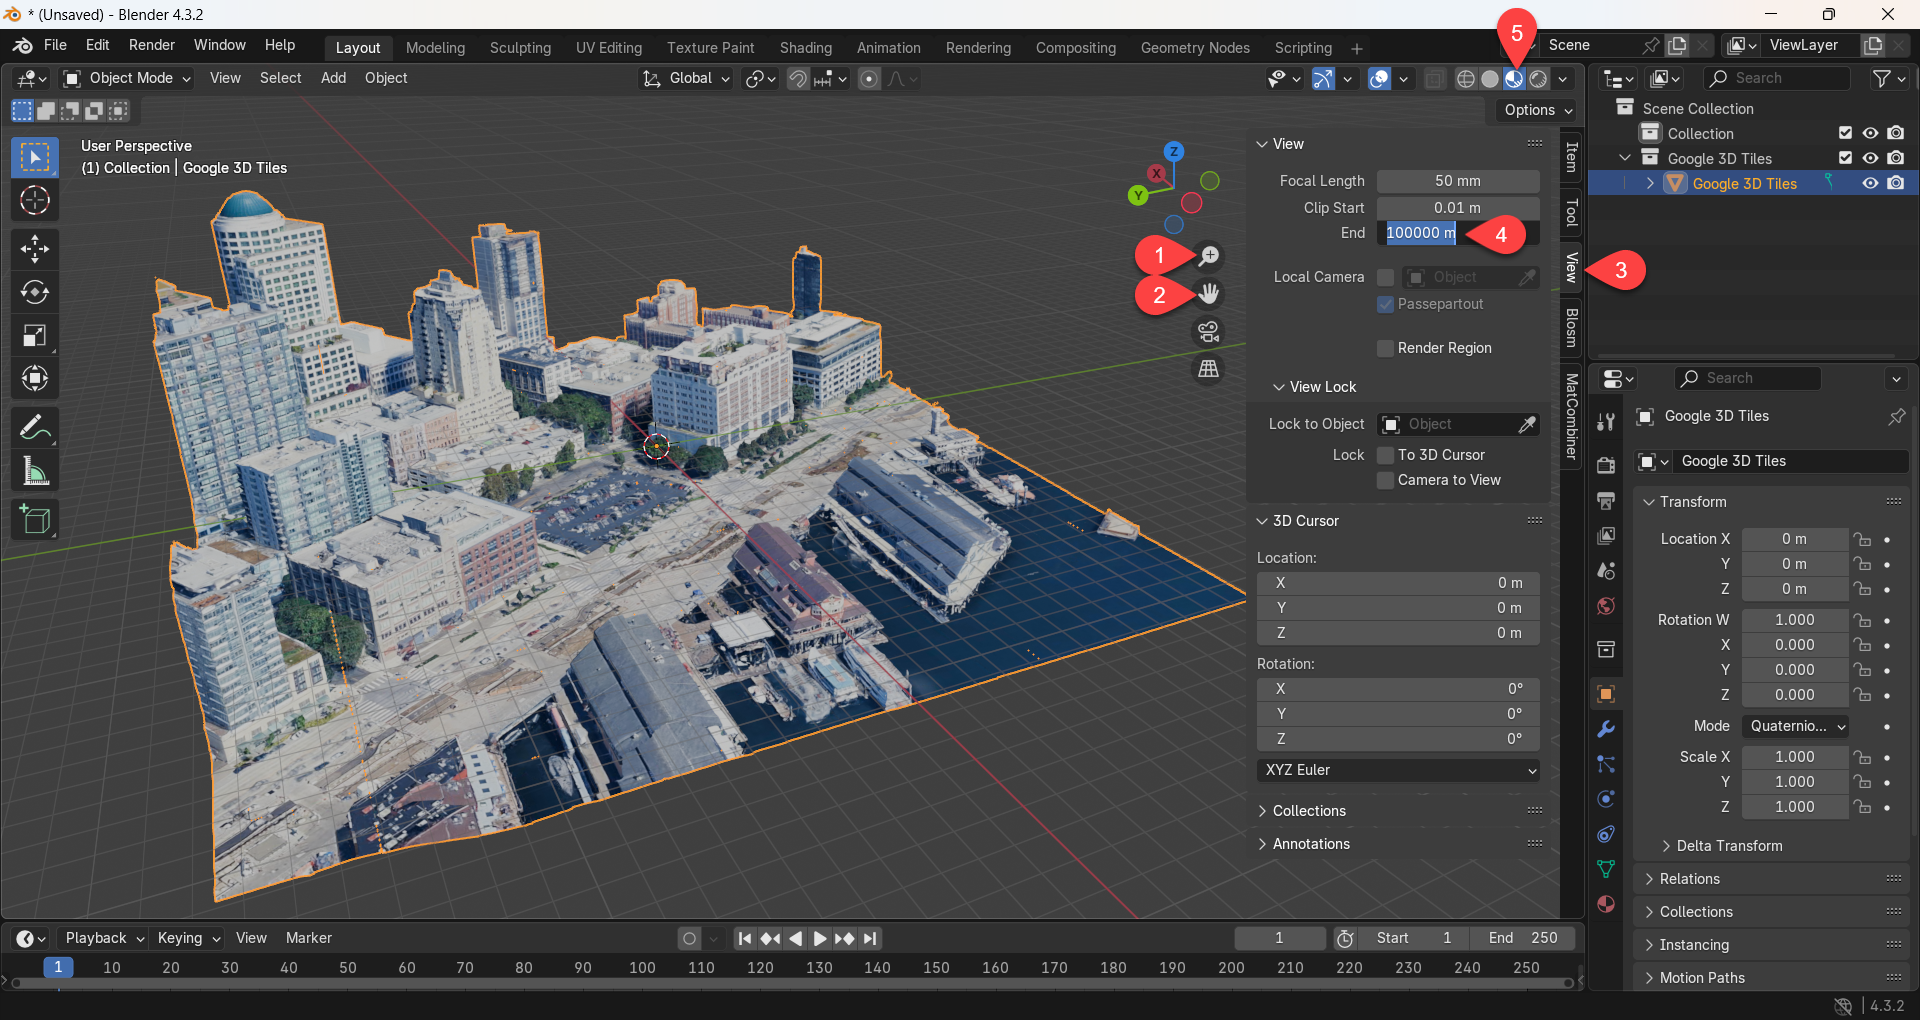Disable Collection render camera icon
The height and width of the screenshot is (1020, 1920).
(1896, 133)
